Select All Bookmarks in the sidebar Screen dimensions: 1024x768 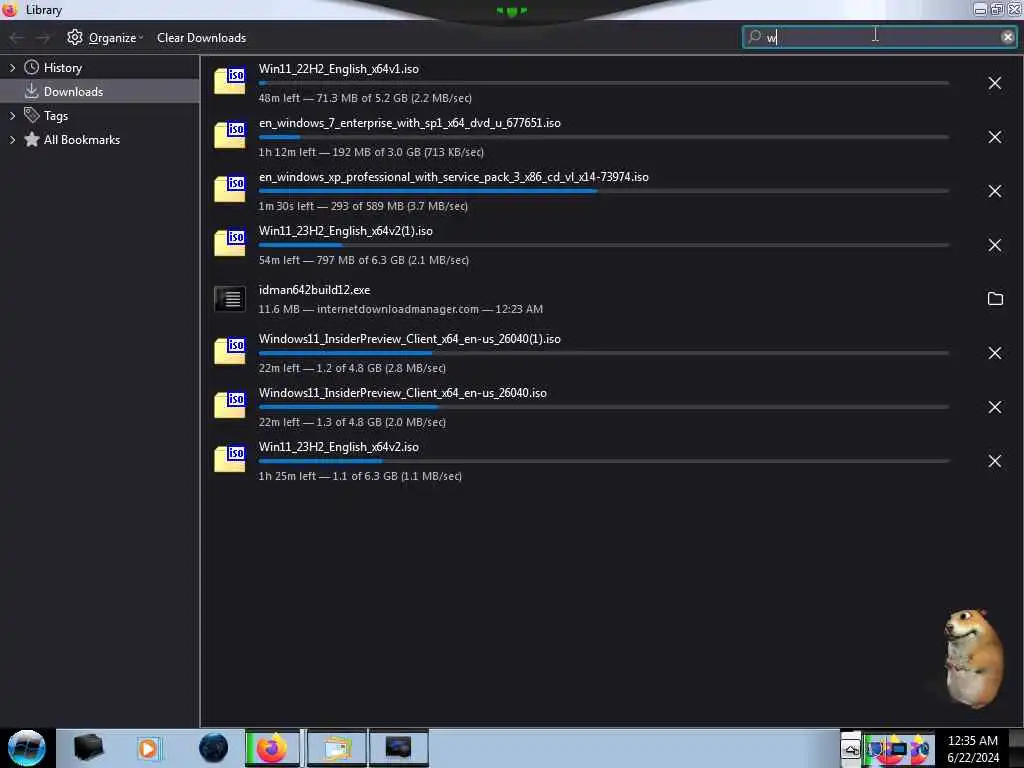(x=82, y=140)
